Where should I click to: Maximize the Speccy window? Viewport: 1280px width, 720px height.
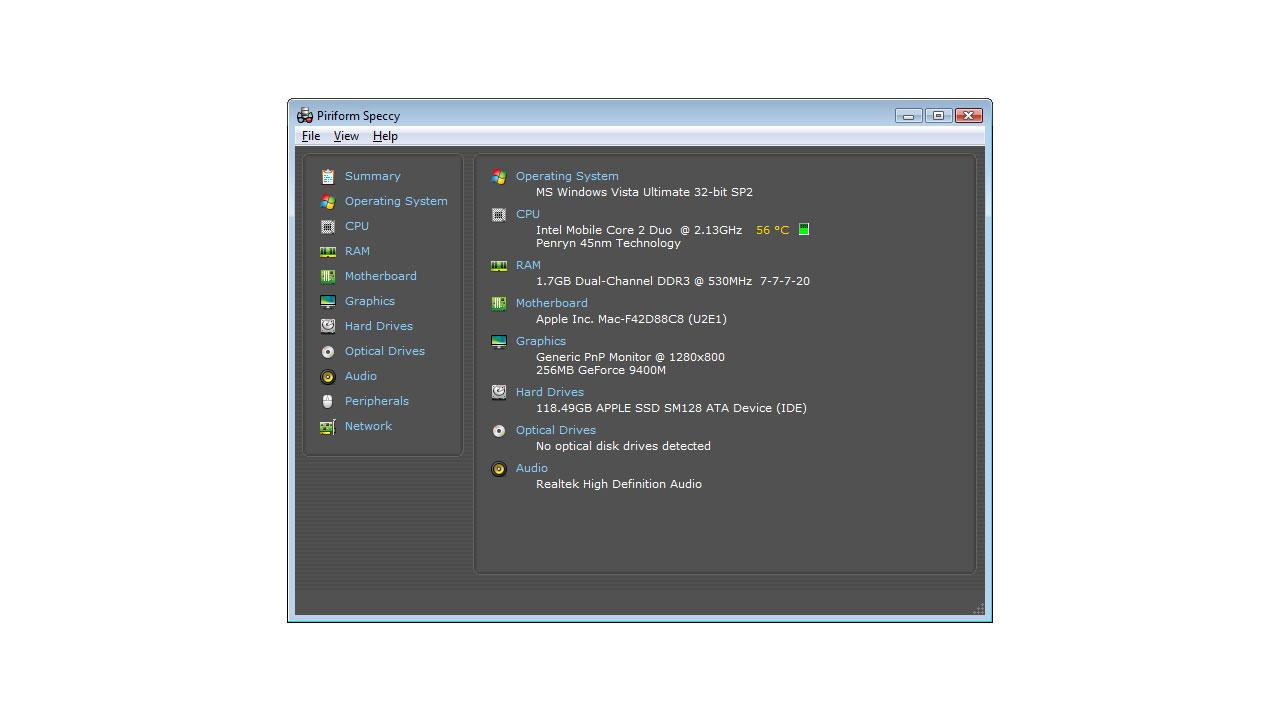point(938,116)
